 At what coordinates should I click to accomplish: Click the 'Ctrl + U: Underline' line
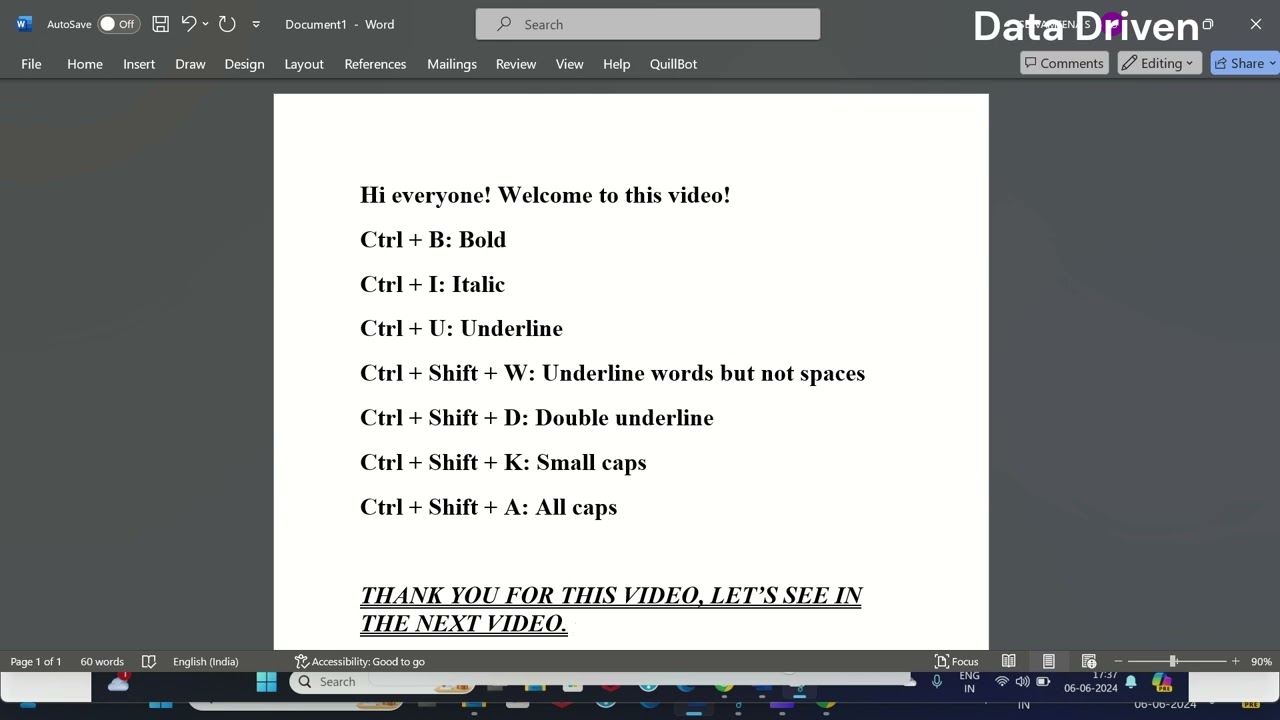point(461,329)
